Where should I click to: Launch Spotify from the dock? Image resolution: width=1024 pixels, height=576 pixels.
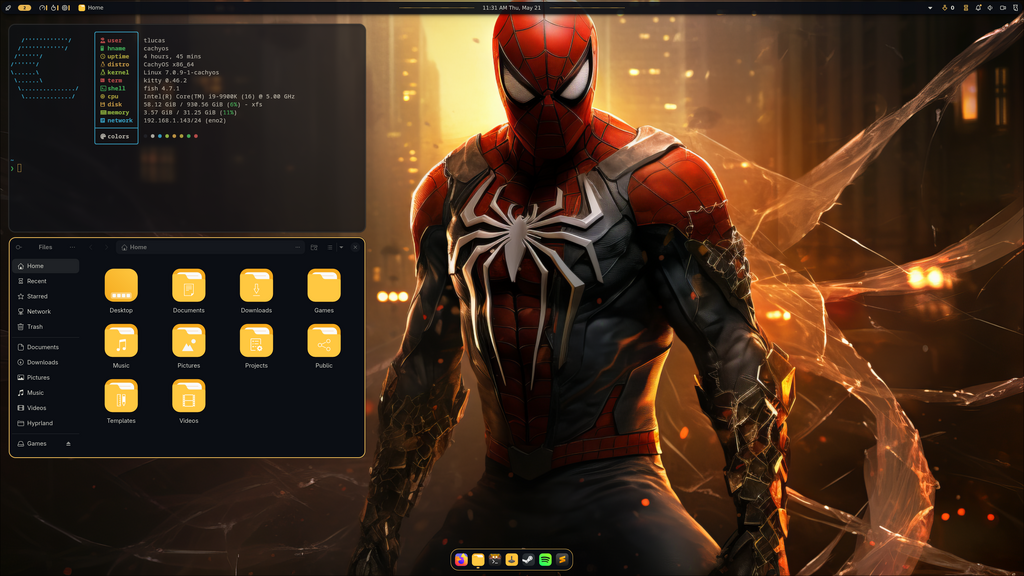545,560
